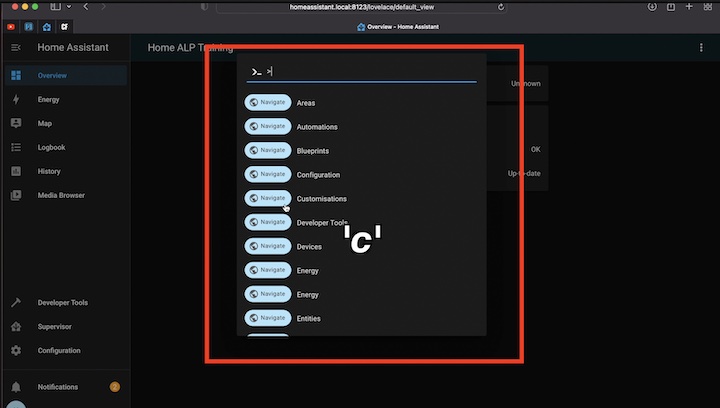Select the Blueprints command entry
The width and height of the screenshot is (720, 408).
[x=361, y=151]
